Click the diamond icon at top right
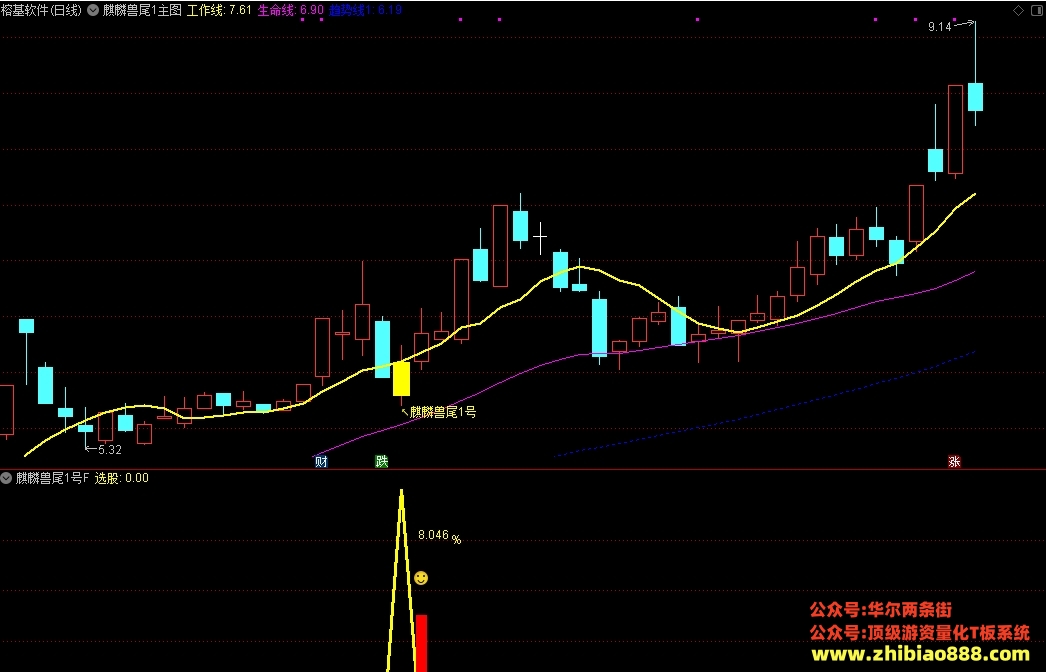1046x672 pixels. pyautogui.click(x=1018, y=11)
